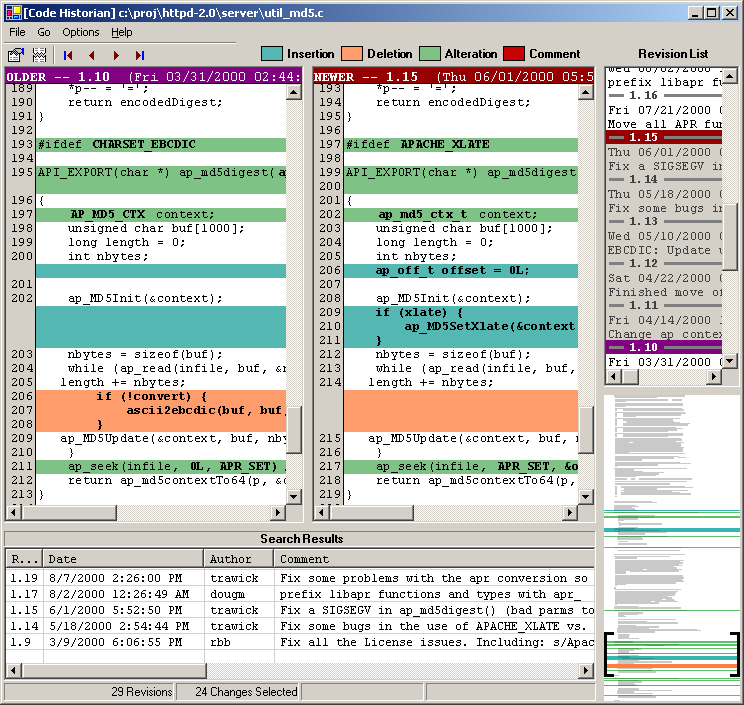Click line 193 #ifdef CHARSET_EBCDIC in the older pane
The image size is (744, 705).
161,144
